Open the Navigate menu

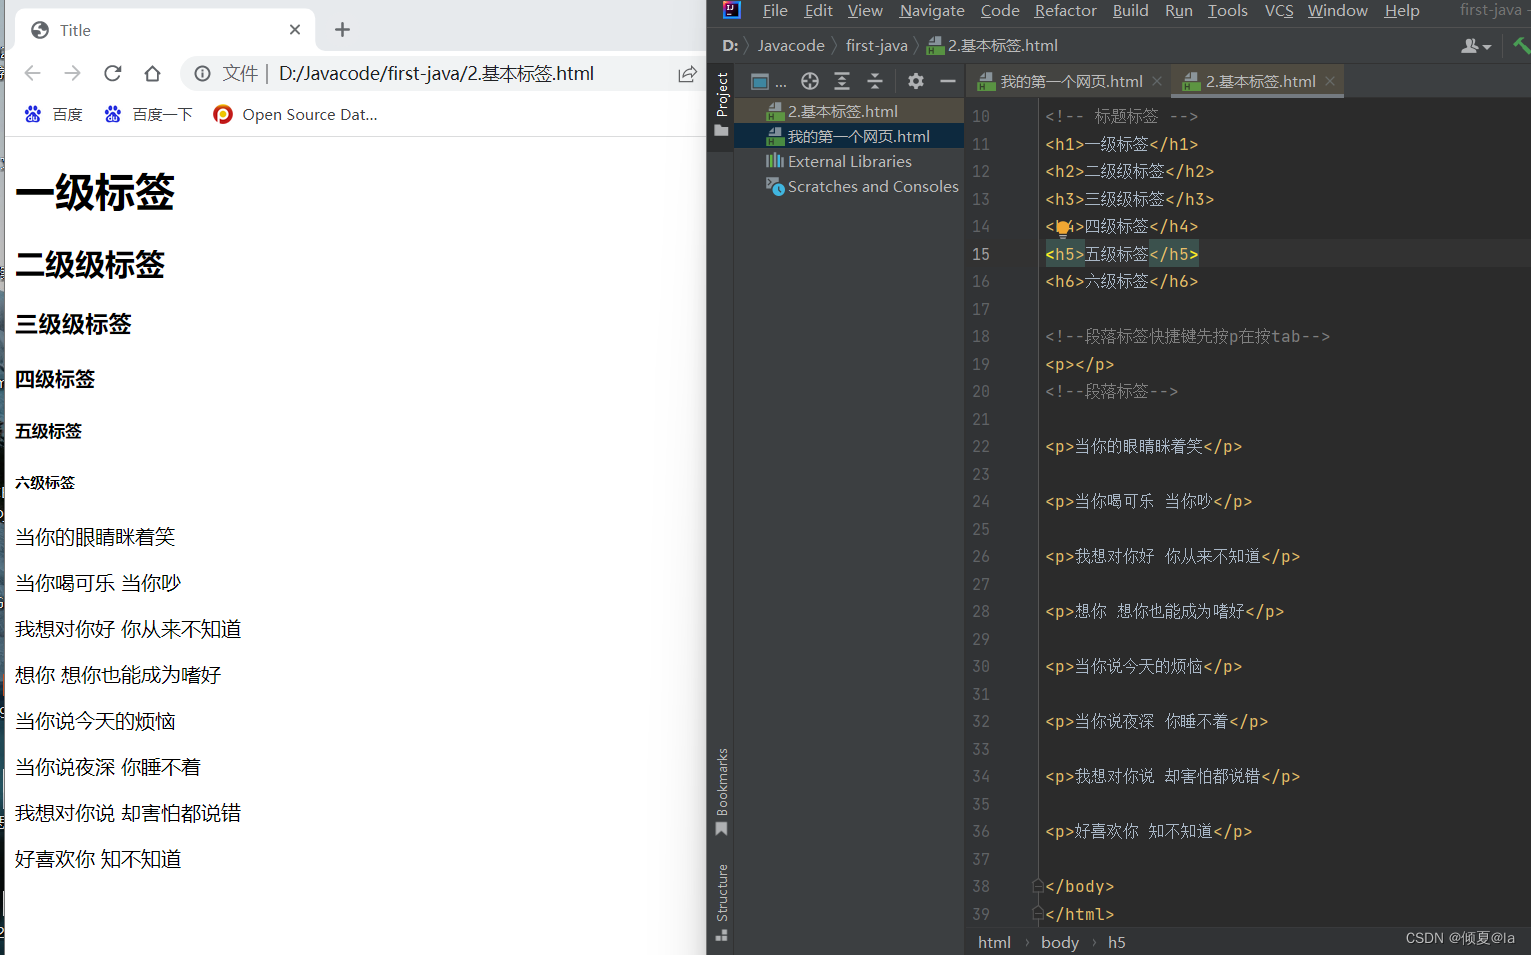click(932, 10)
